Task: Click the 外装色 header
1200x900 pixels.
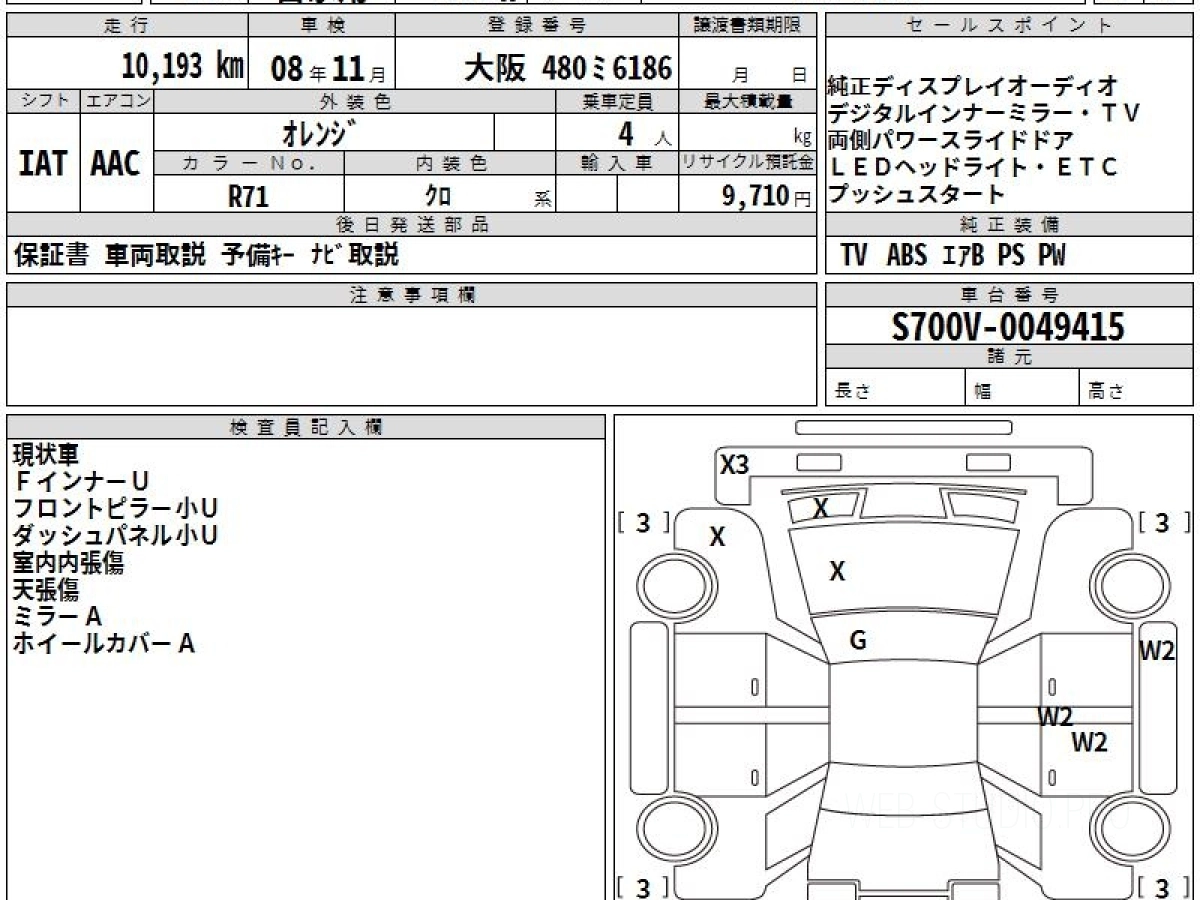Action: [355, 101]
